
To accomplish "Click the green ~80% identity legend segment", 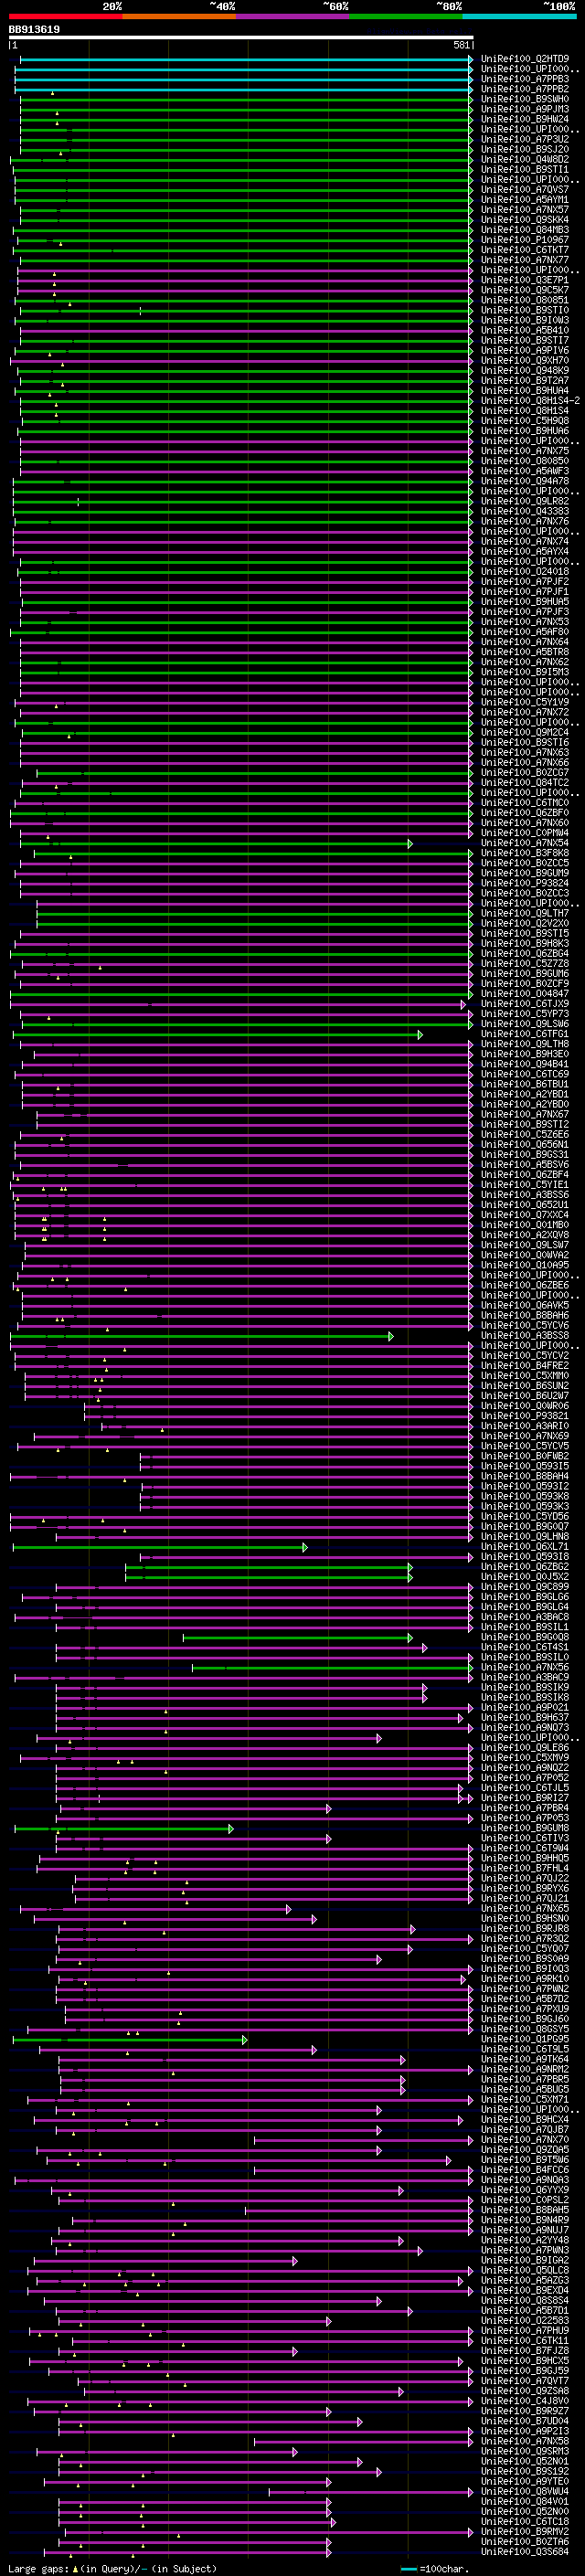I will click(406, 17).
